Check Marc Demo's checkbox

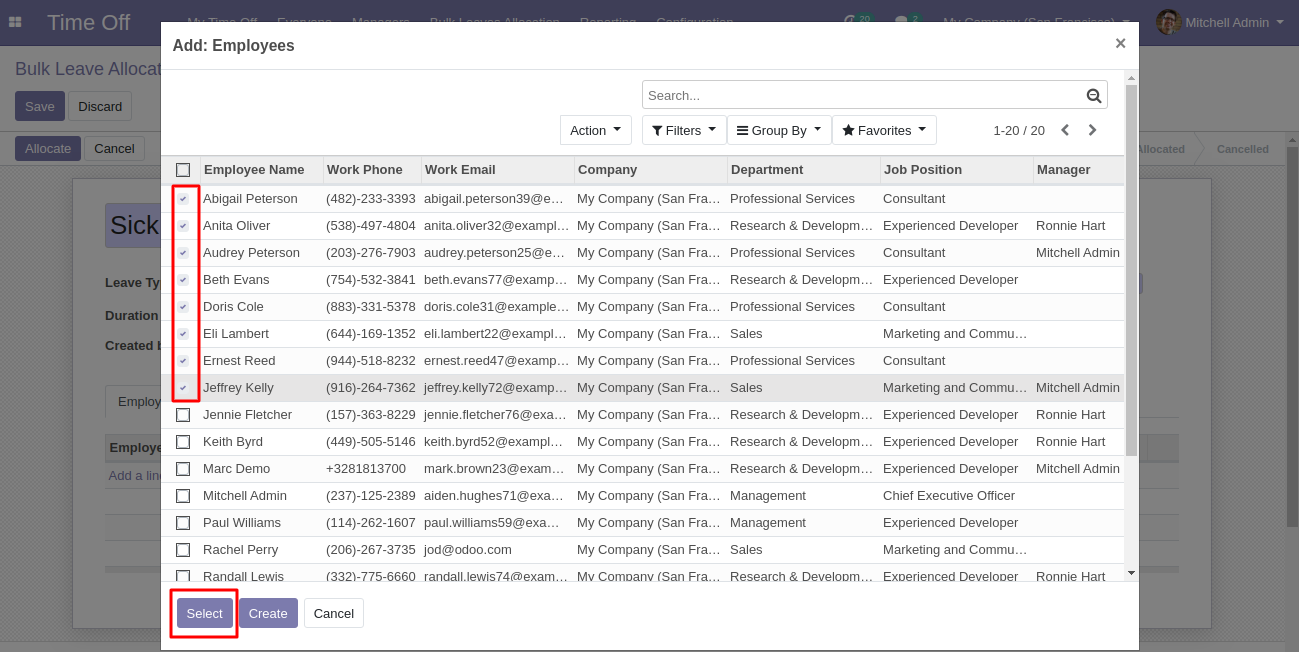click(x=183, y=469)
